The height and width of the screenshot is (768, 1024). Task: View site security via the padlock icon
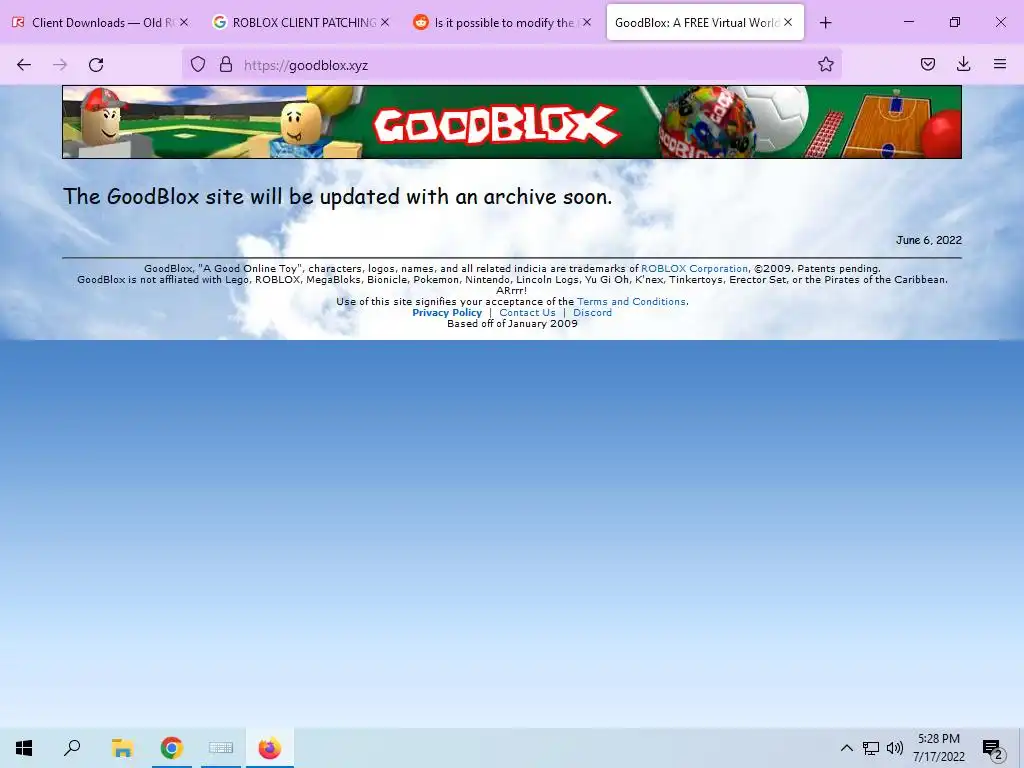226,64
